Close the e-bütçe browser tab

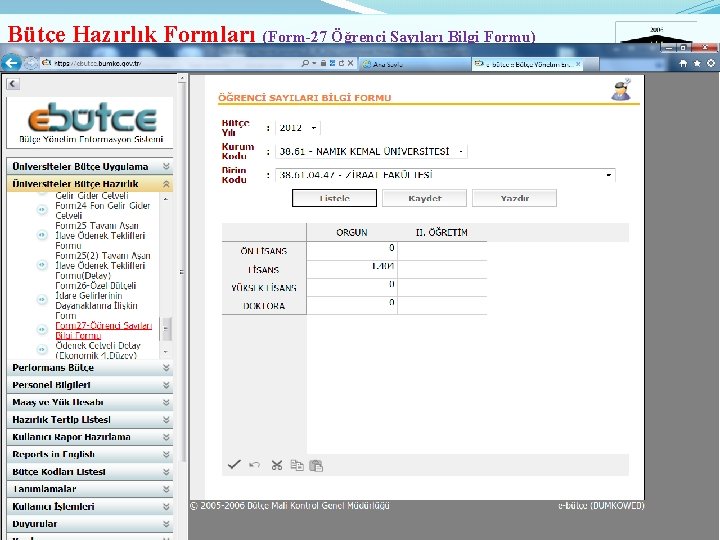578,64
